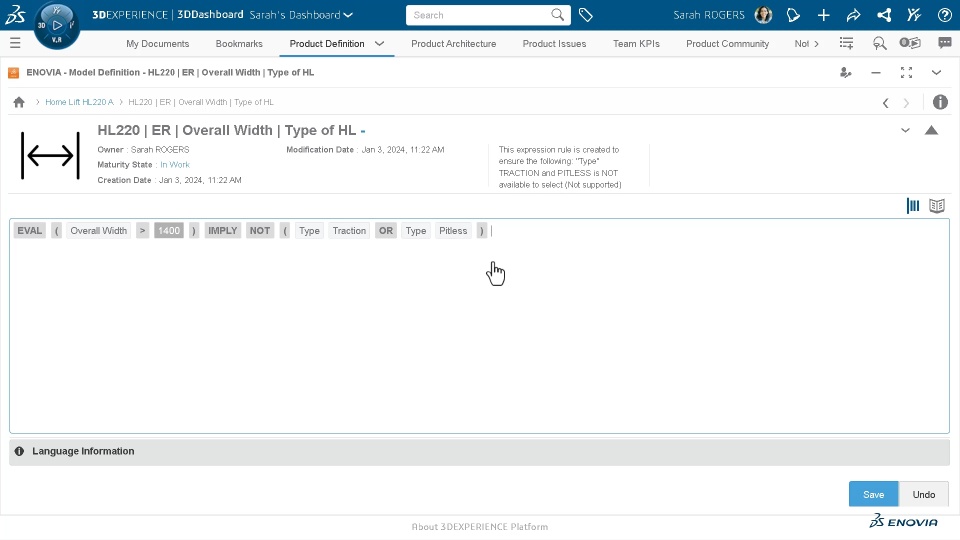The image size is (960, 540).
Task: Select the Traction token
Action: click(349, 231)
